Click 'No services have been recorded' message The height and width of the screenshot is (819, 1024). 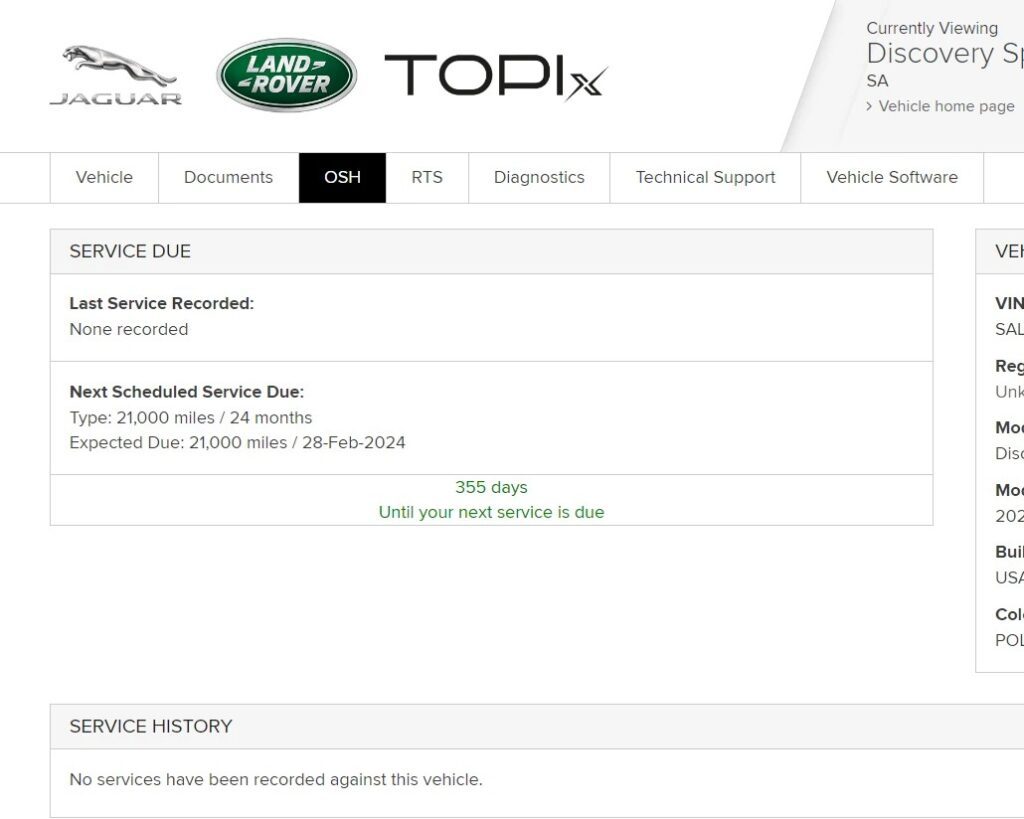click(x=276, y=780)
